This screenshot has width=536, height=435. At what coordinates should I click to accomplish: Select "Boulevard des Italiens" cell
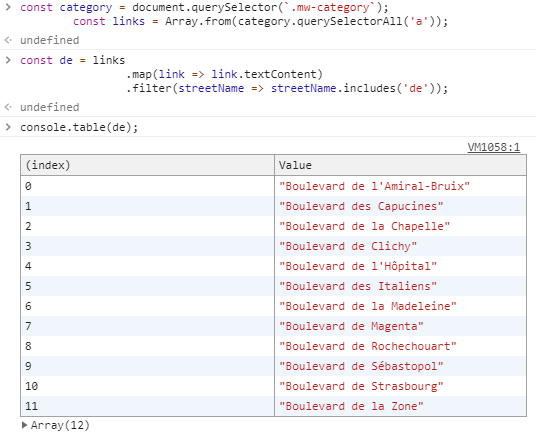(x=400, y=286)
